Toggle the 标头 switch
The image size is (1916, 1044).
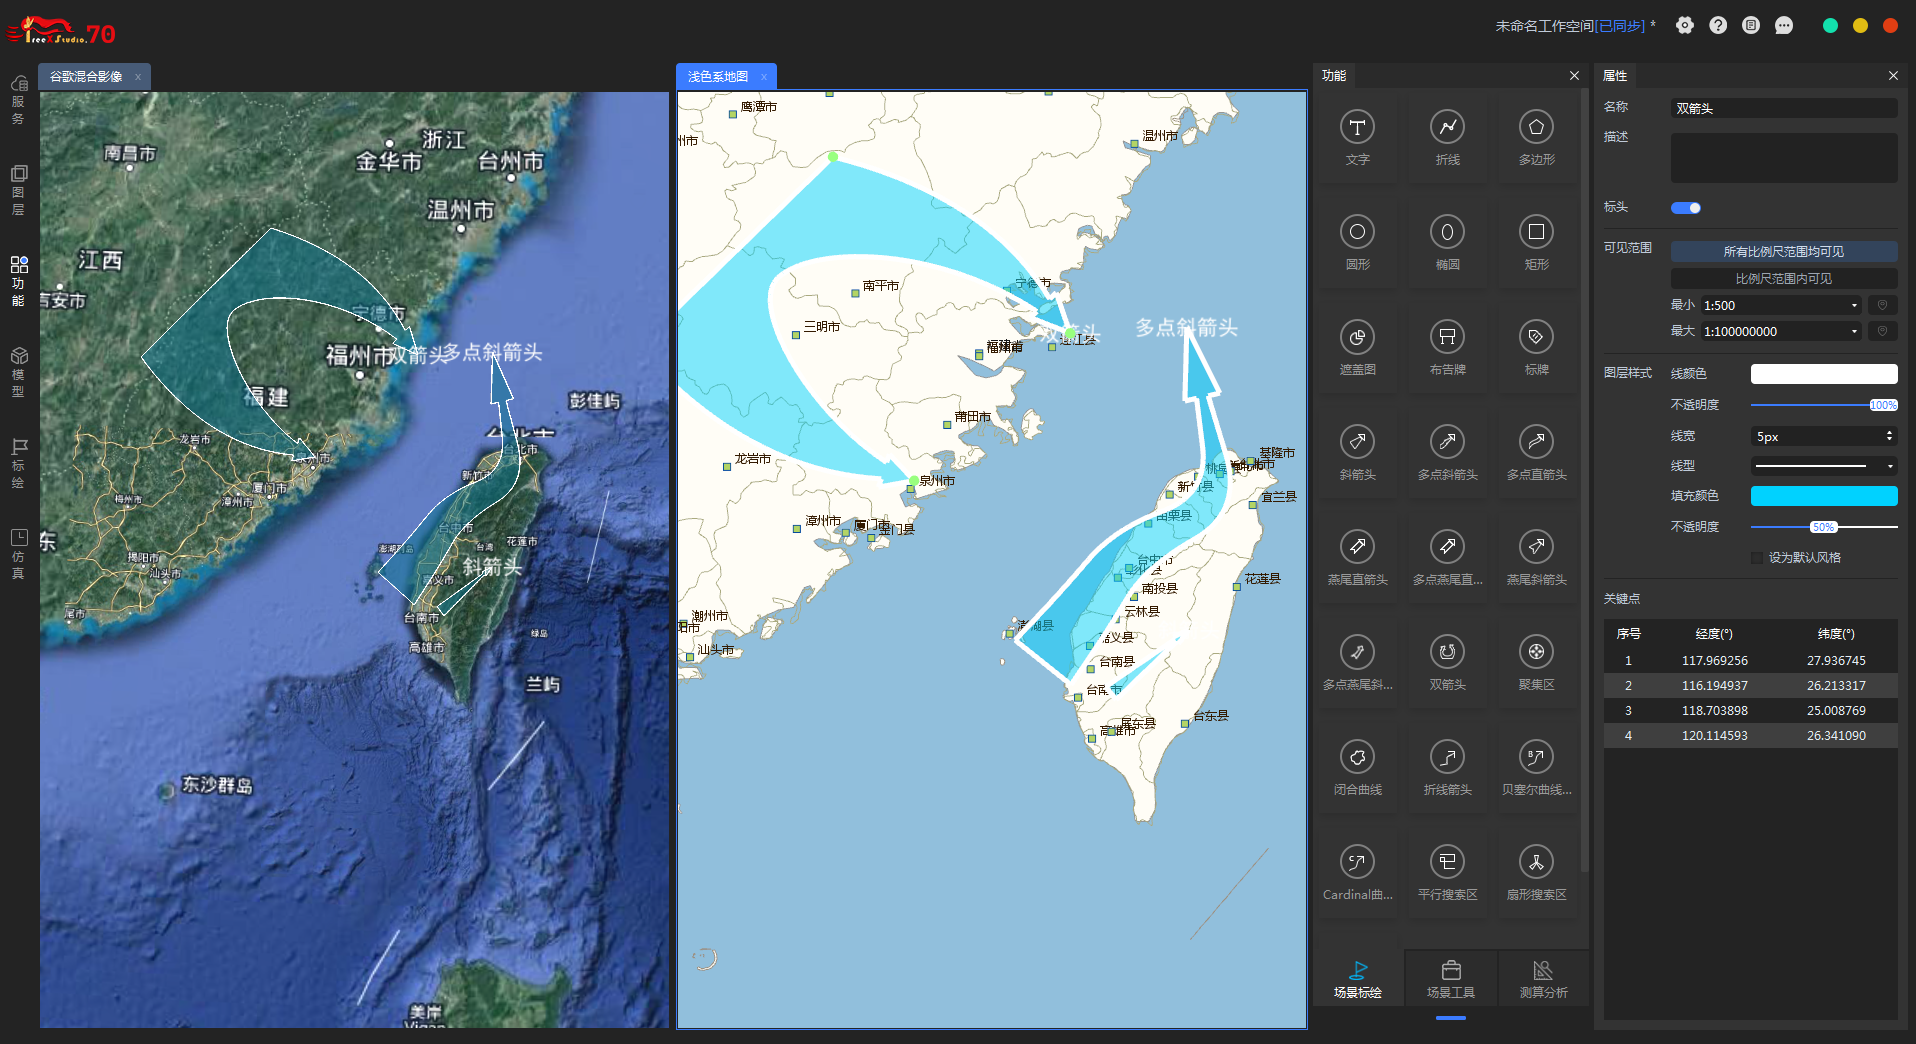coord(1686,208)
